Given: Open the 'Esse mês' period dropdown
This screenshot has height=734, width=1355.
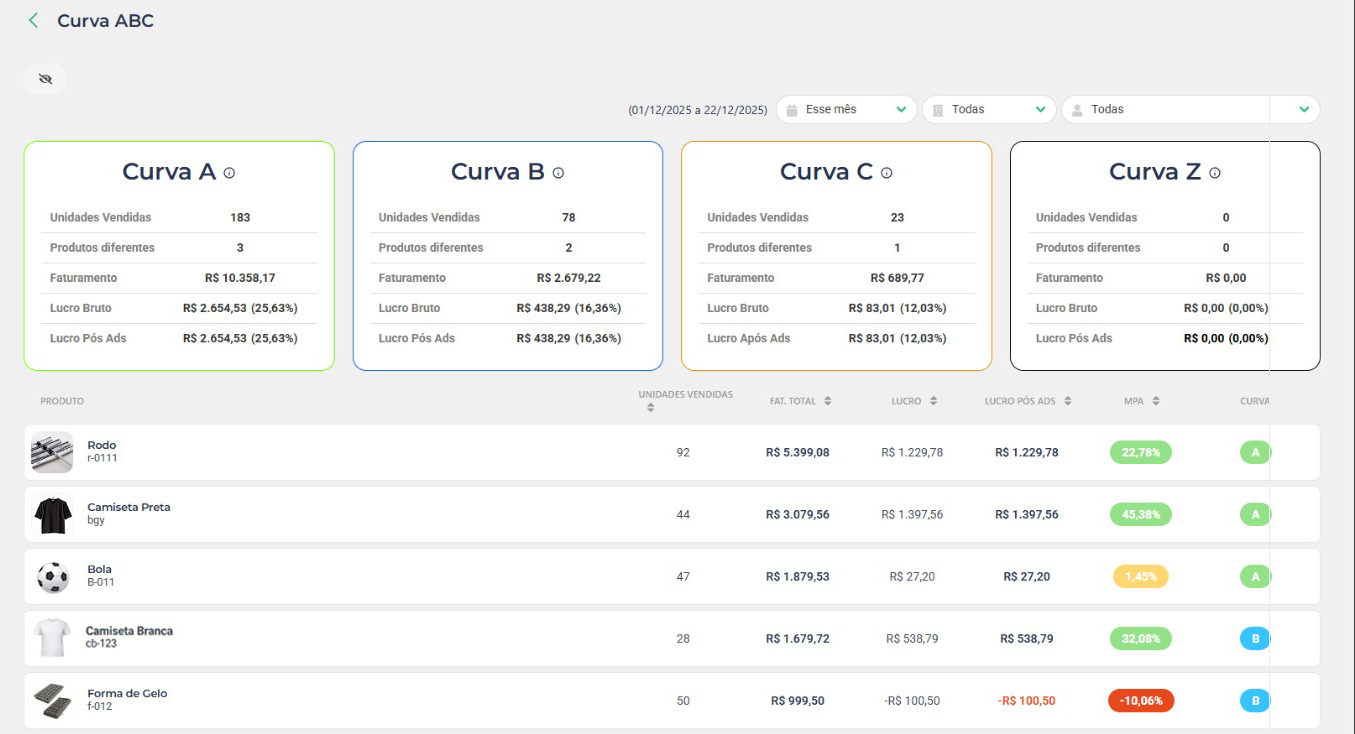Looking at the screenshot, I should click(x=846, y=109).
